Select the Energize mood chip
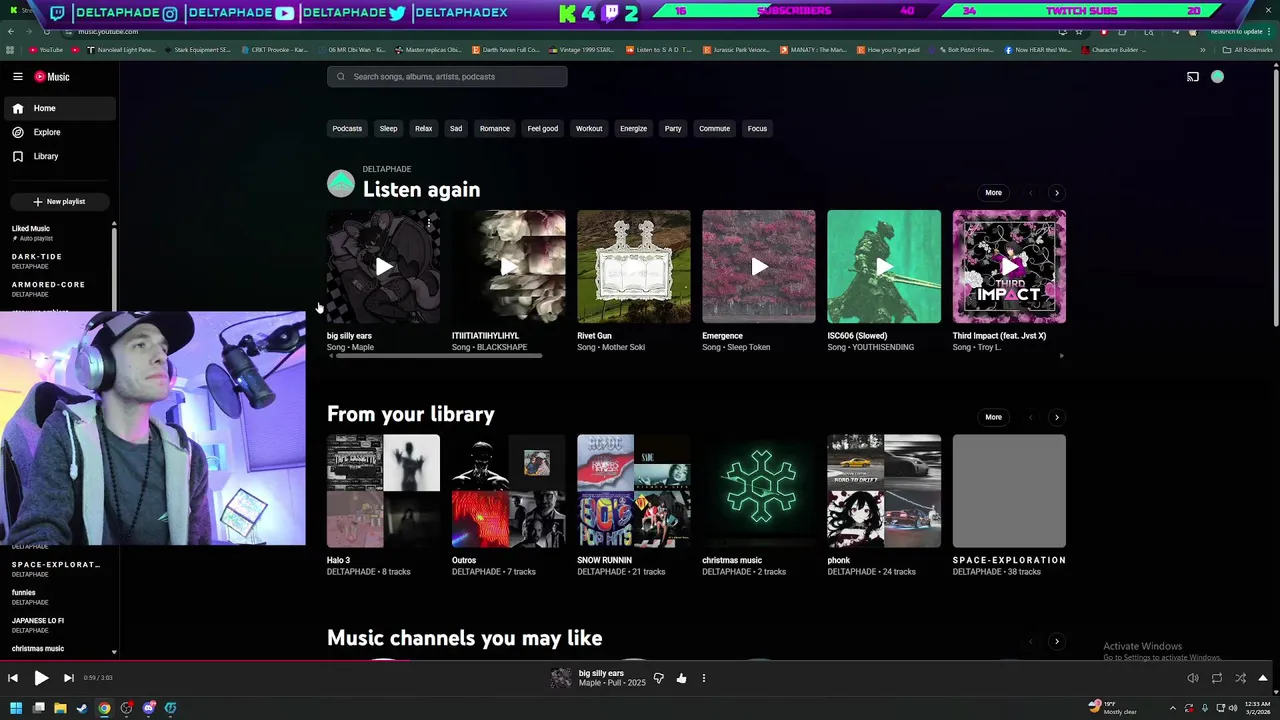Viewport: 1280px width, 720px height. [633, 128]
